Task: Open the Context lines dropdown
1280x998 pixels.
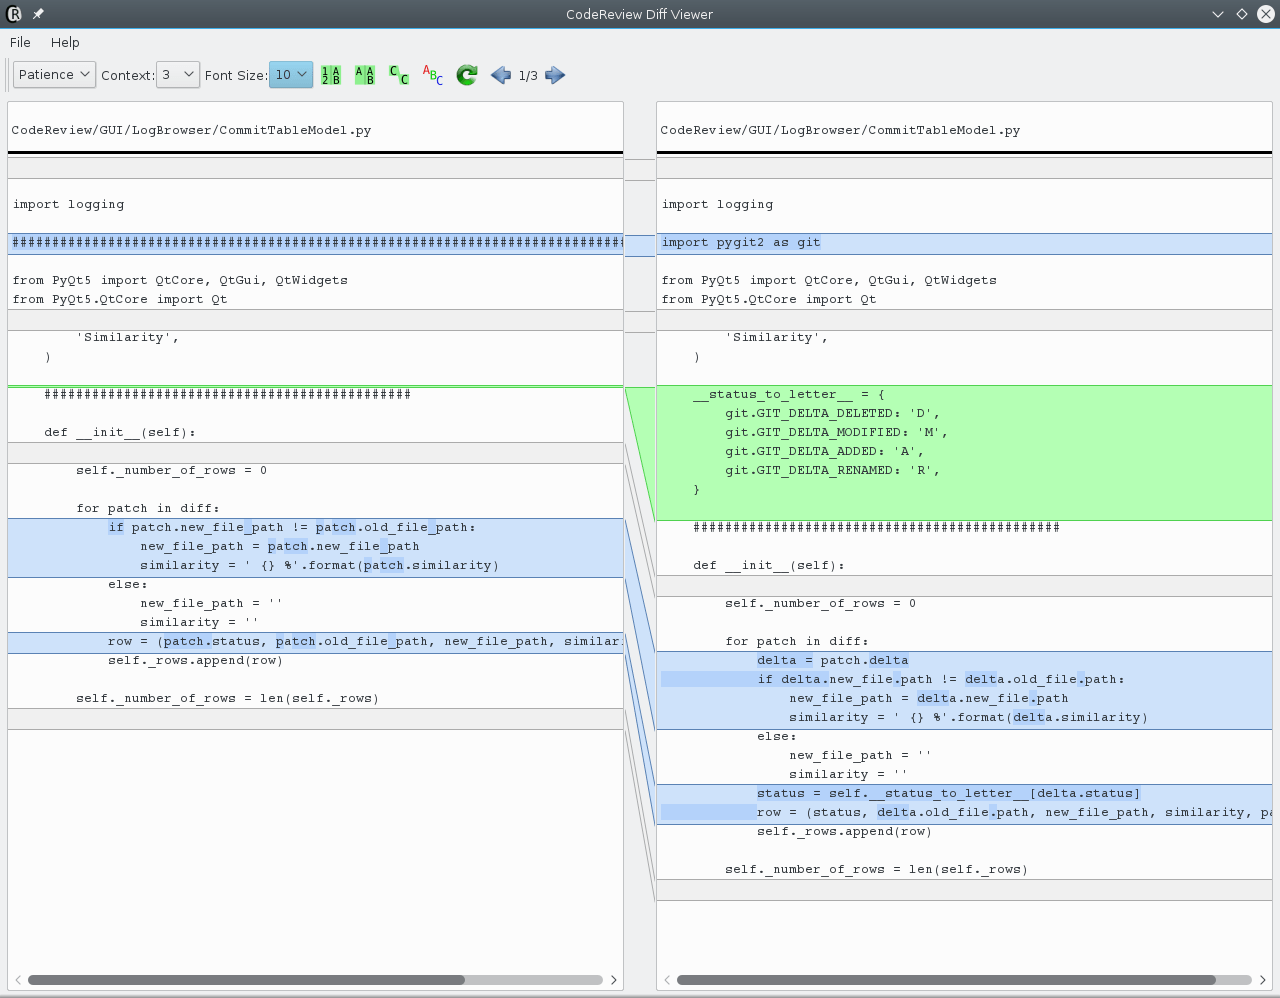Action: [x=177, y=74]
